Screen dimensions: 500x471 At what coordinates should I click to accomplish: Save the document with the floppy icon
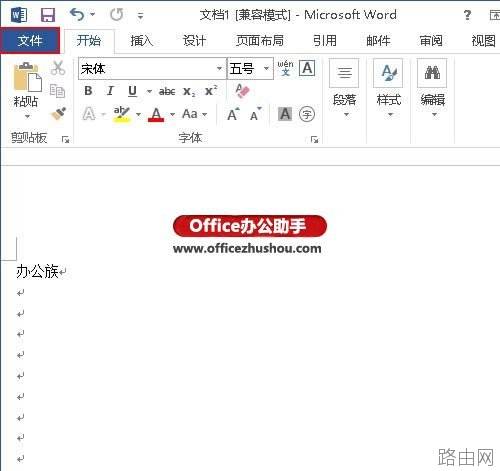click(48, 15)
